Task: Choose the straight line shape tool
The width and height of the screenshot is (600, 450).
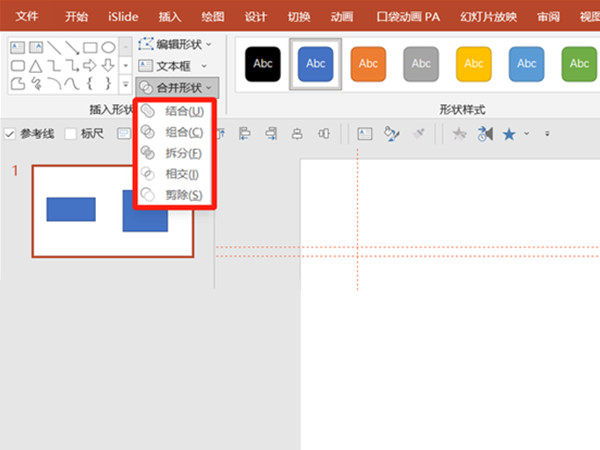Action: 54,47
